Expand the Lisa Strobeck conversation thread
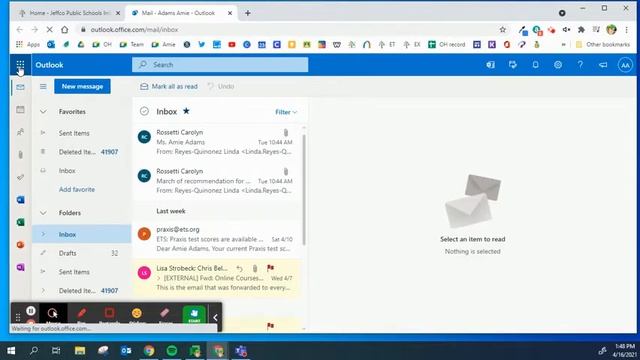Image resolution: width=640 pixels, height=360 pixels. point(158,278)
